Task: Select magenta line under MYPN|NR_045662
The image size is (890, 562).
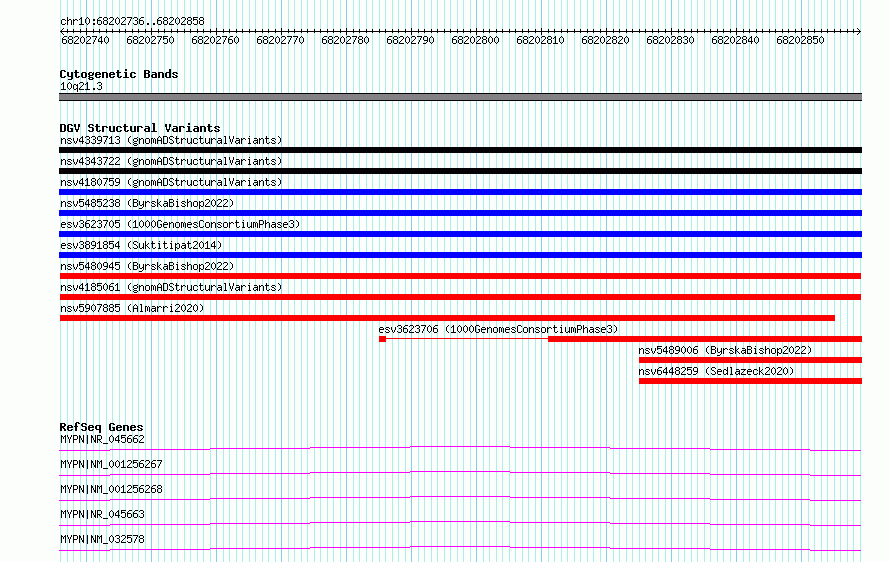Action: 460,448
